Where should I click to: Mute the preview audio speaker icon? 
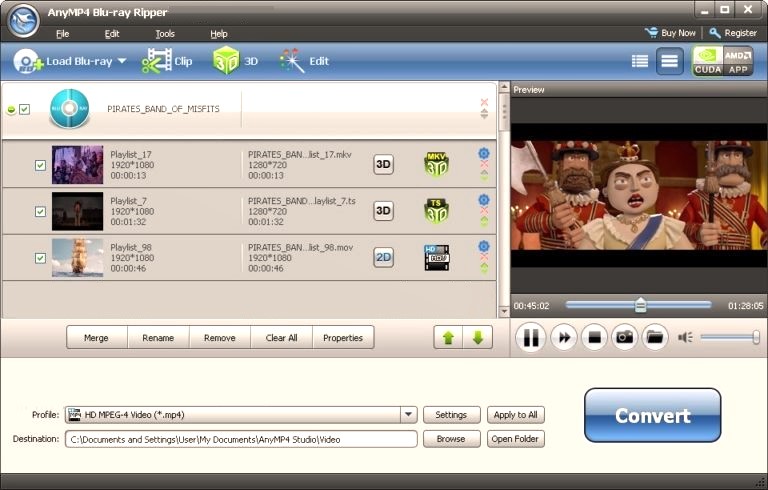(x=685, y=337)
